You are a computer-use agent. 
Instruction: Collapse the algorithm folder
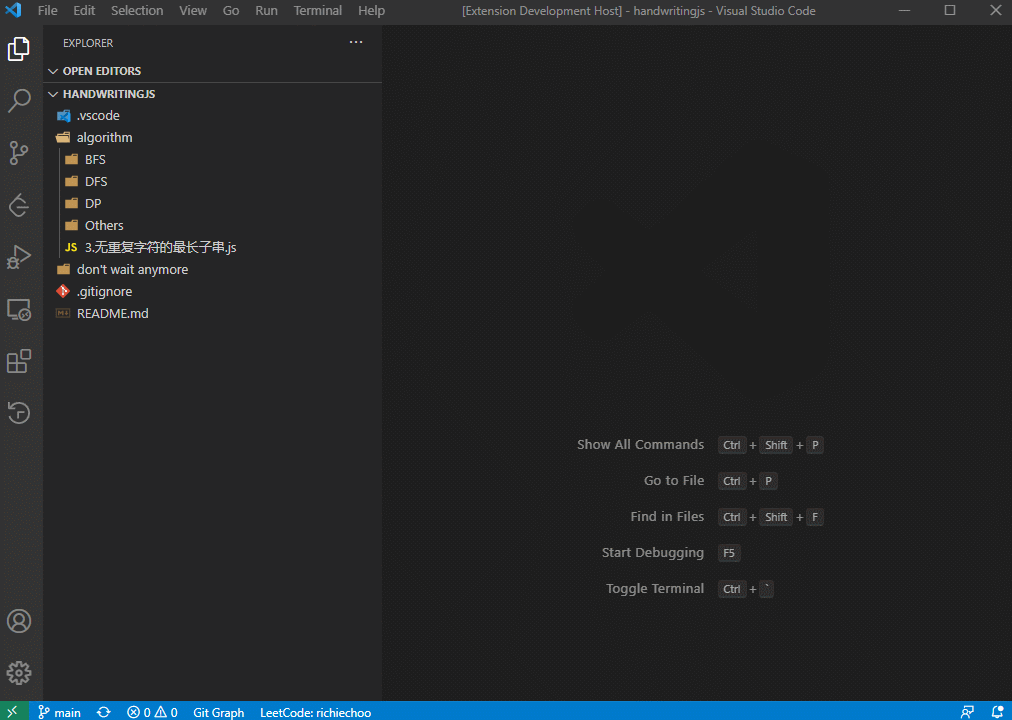213,137
